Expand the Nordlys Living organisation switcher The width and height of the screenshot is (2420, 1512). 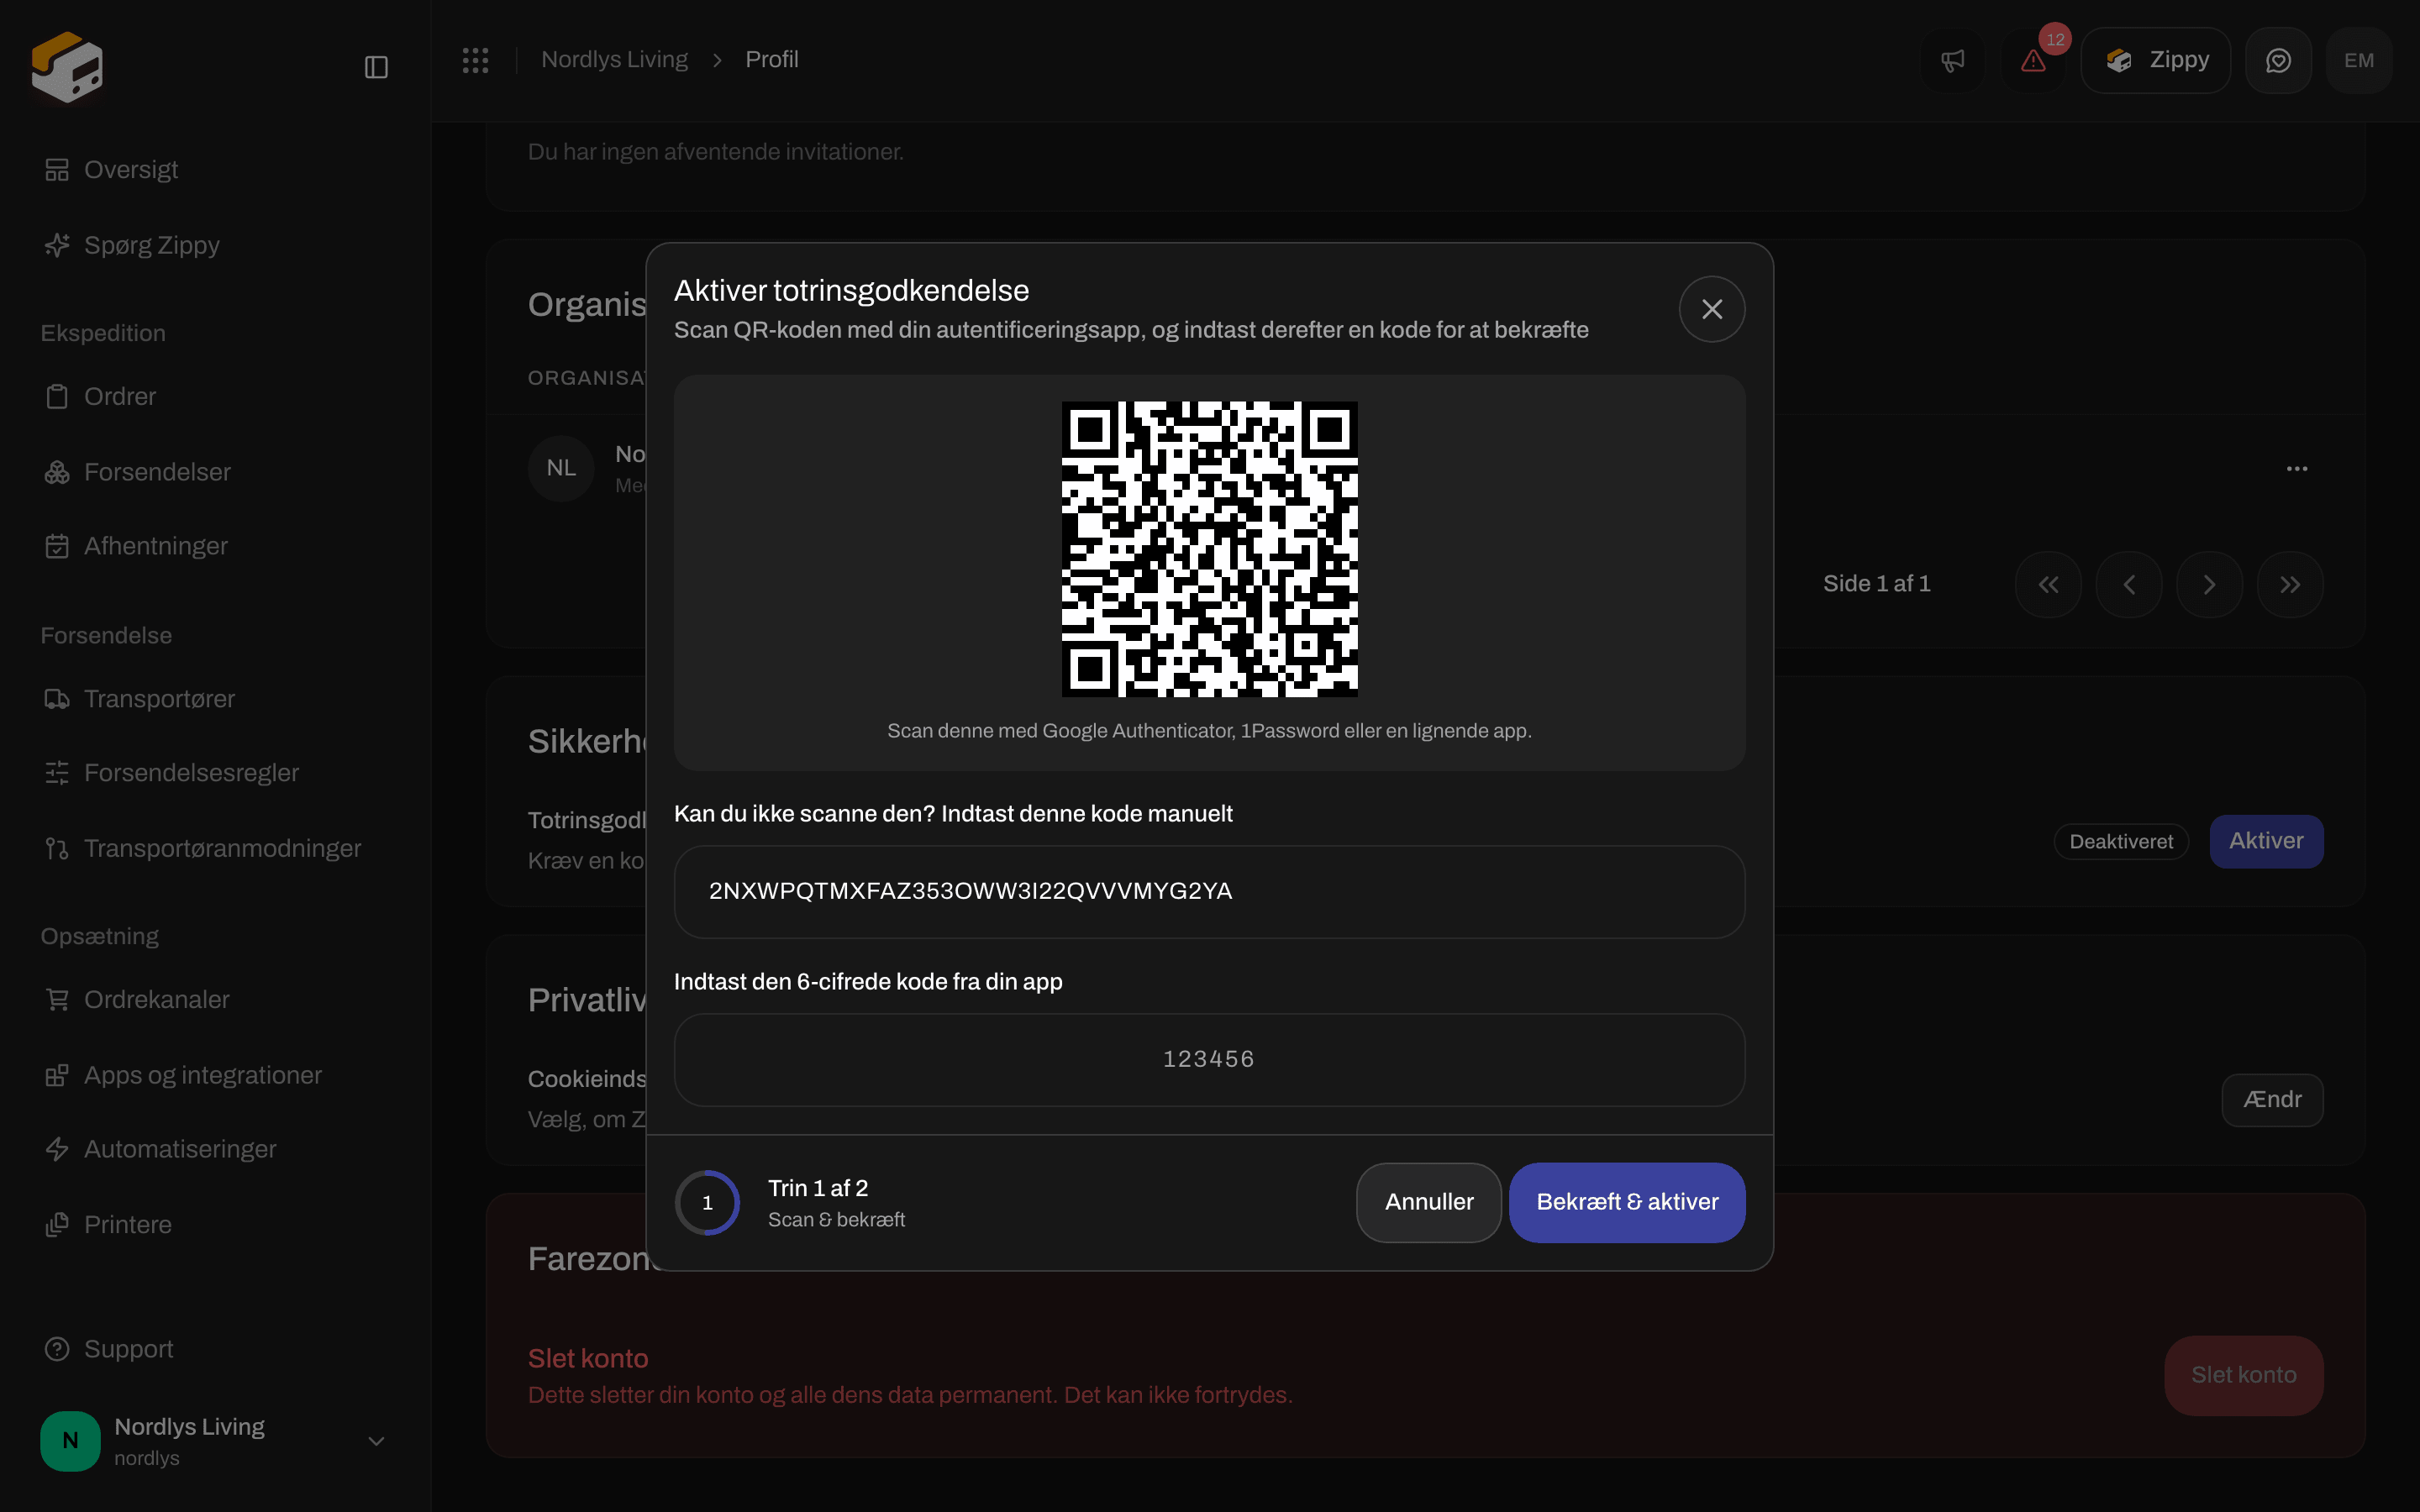(x=215, y=1441)
